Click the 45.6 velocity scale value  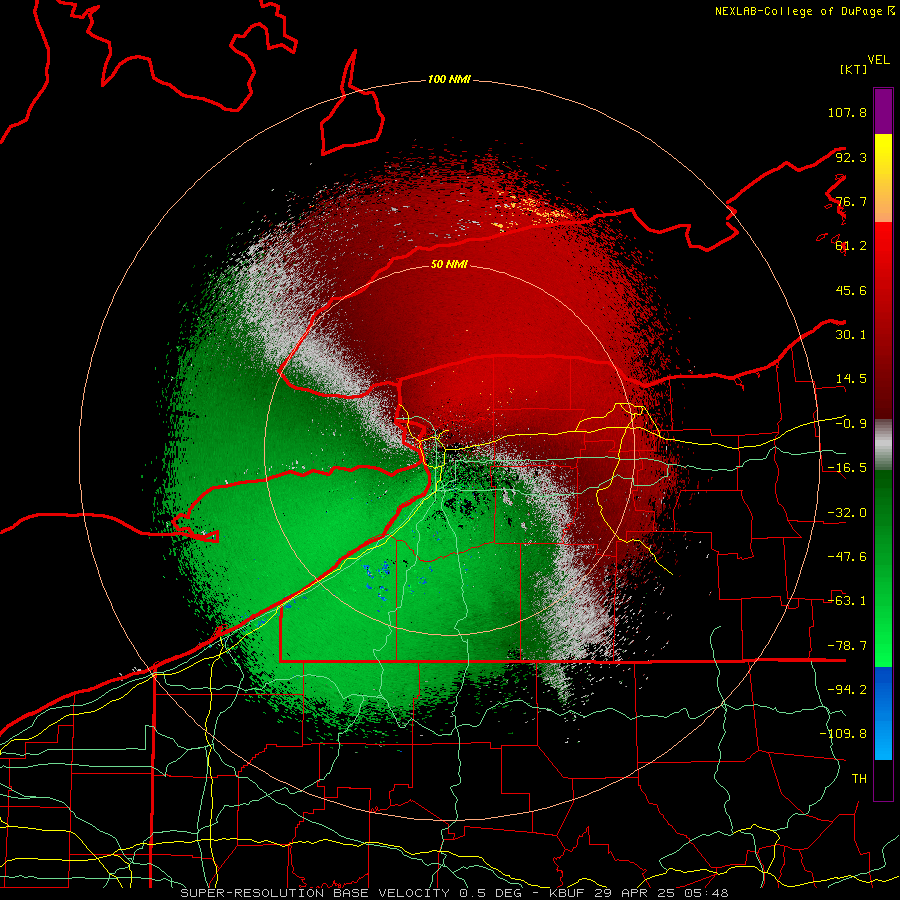pos(851,290)
